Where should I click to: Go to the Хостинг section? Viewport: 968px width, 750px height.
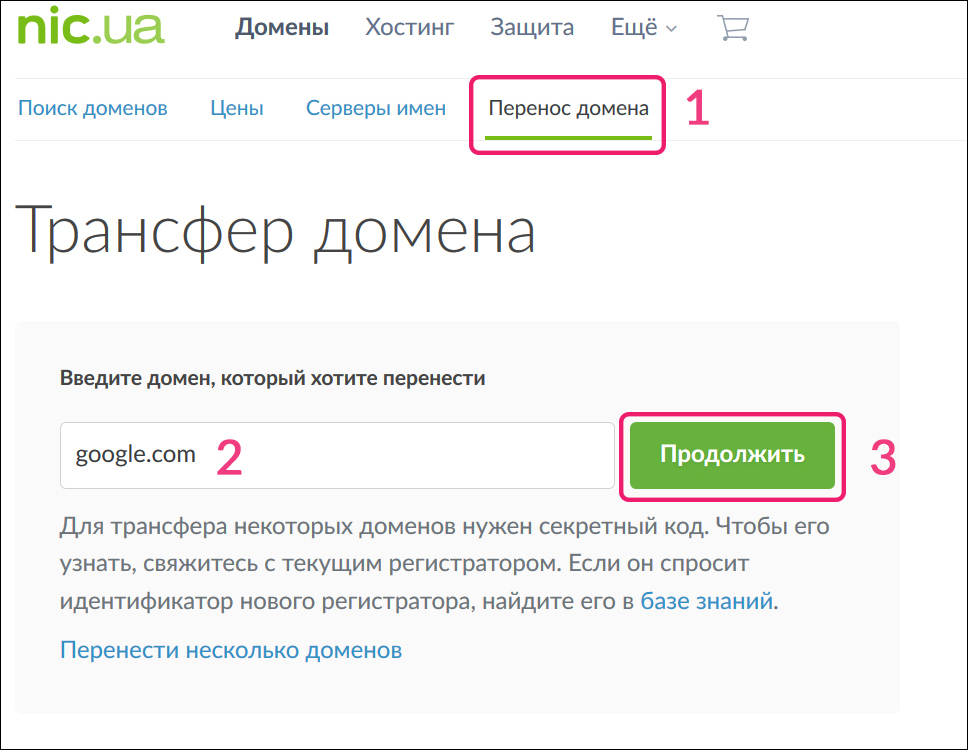[409, 28]
